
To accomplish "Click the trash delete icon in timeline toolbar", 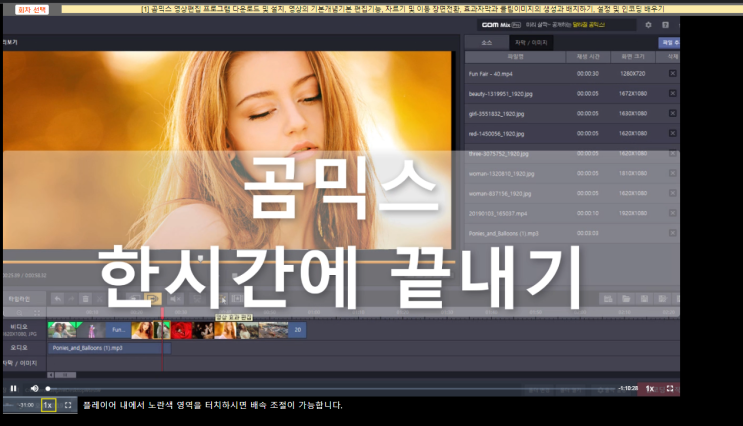I will (x=86, y=299).
